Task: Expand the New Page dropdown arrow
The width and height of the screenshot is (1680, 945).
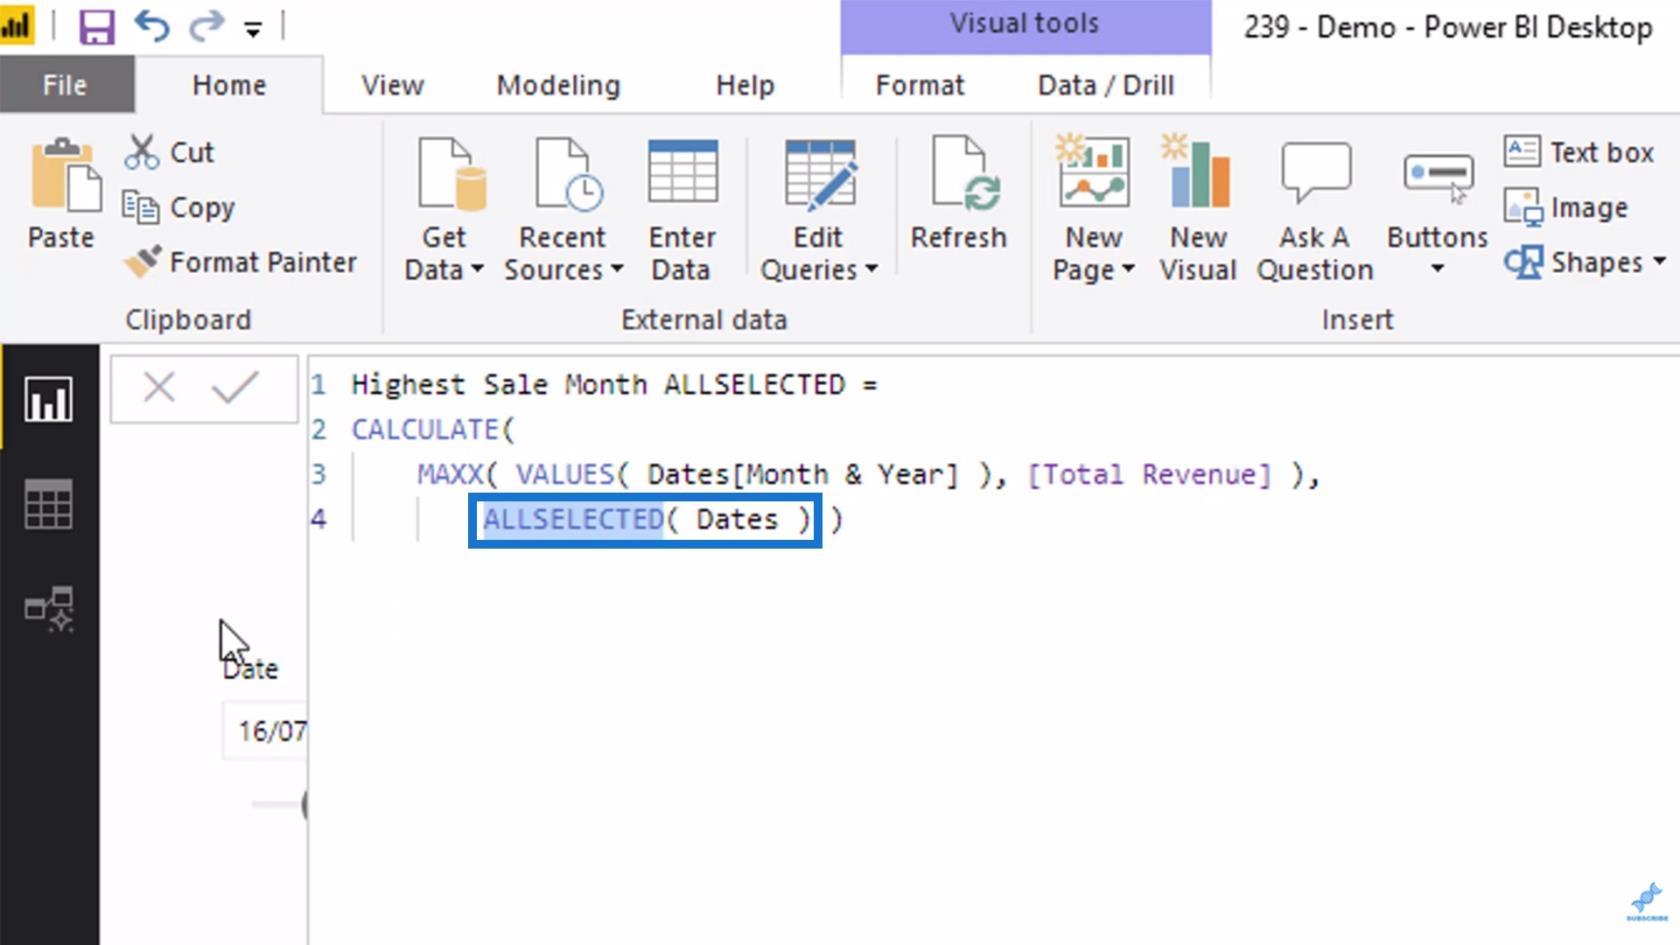Action: (x=1128, y=269)
